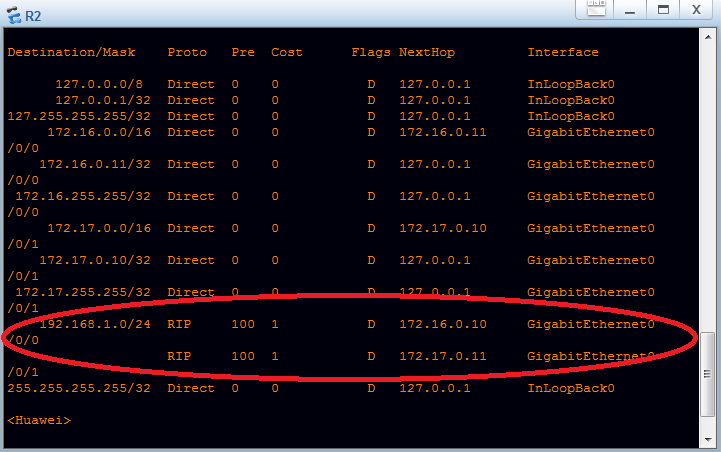Viewport: 721px width, 452px height.
Task: Click the Interface column header
Action: coord(563,52)
